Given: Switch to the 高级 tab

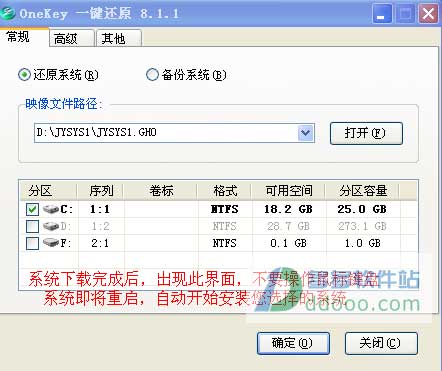Looking at the screenshot, I should point(72,38).
